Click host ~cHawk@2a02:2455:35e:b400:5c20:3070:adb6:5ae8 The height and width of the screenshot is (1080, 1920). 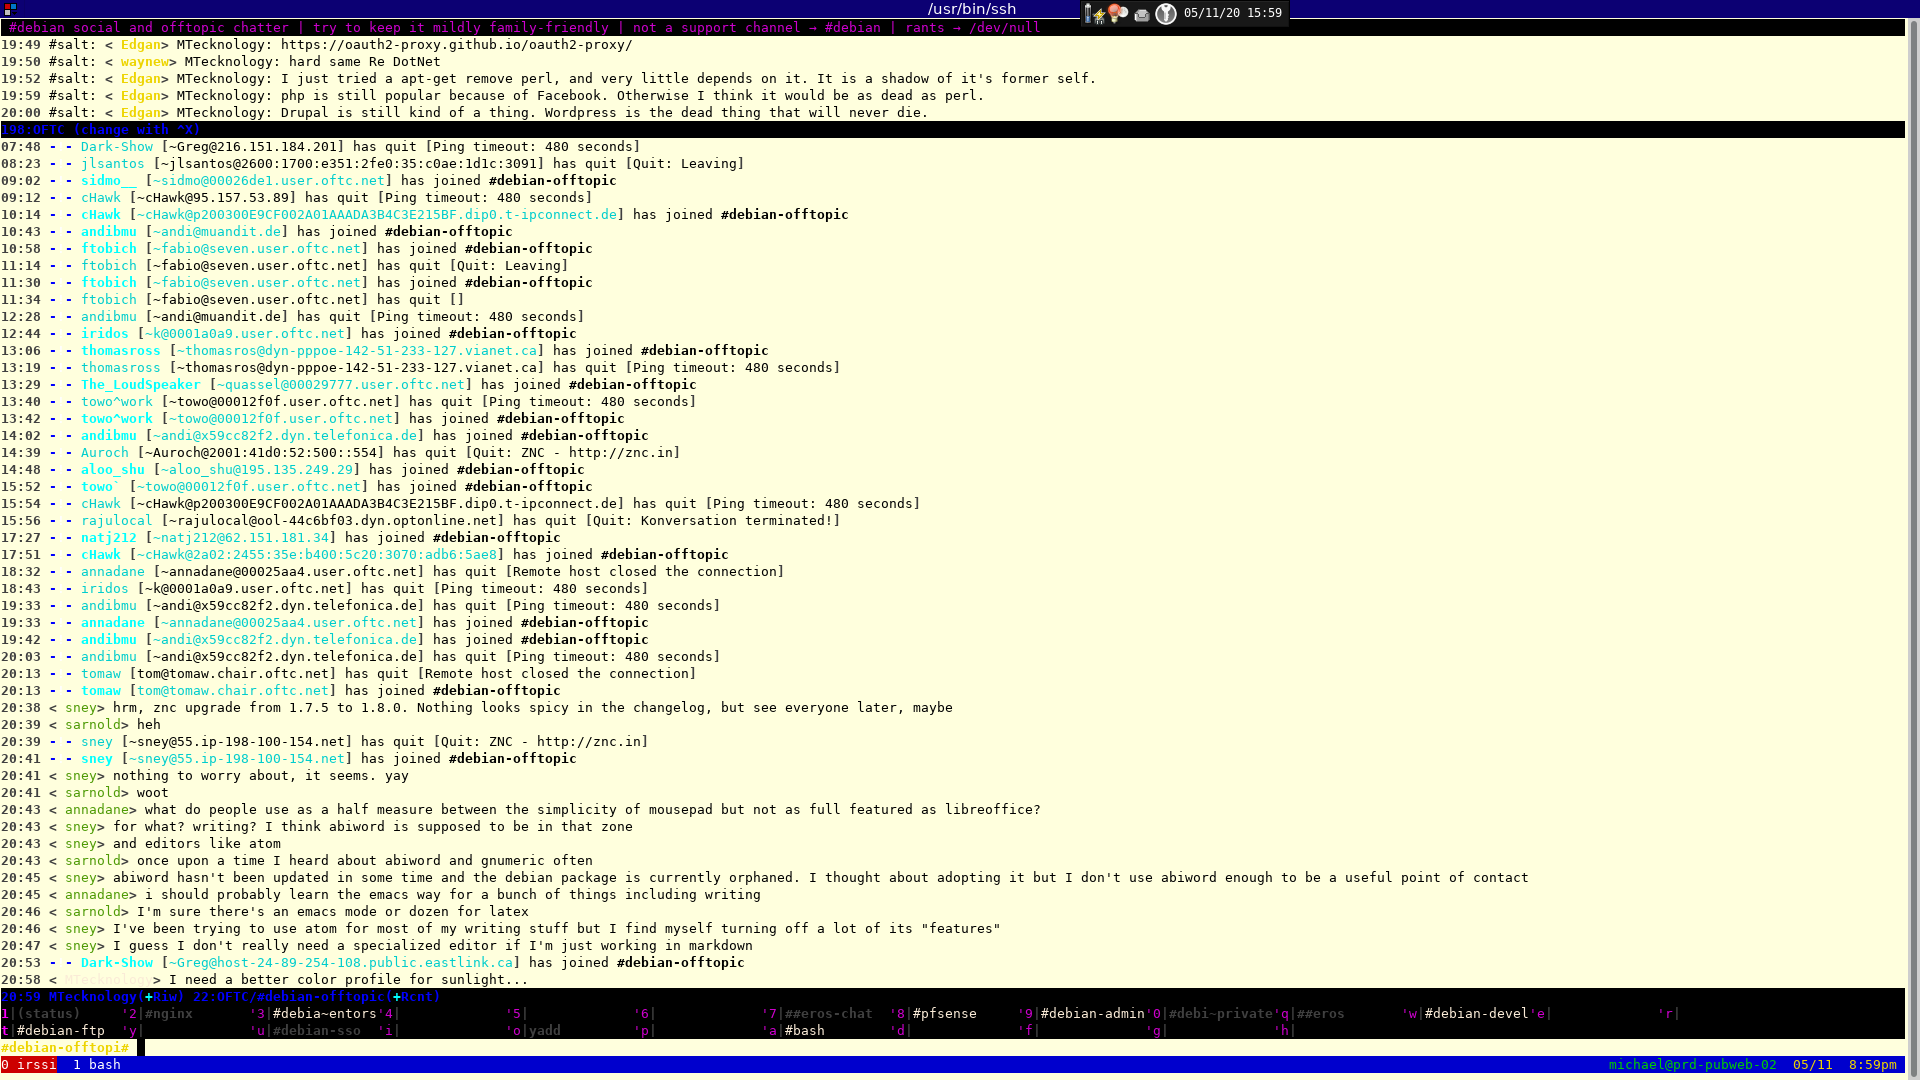[x=316, y=555]
